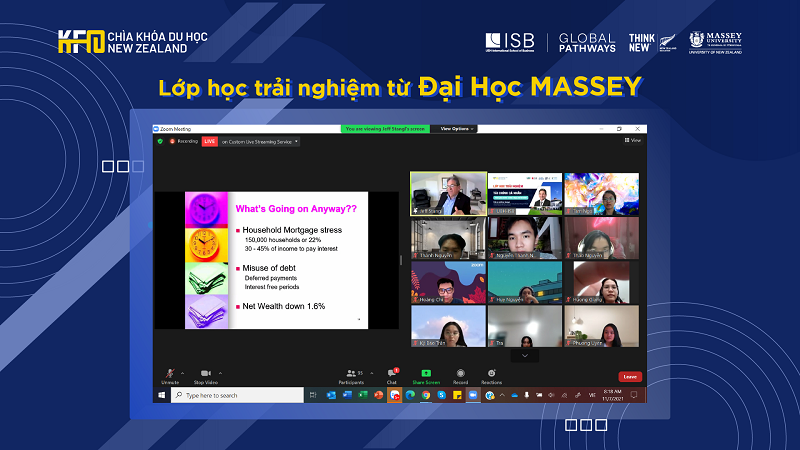Click the red Leave button
The height and width of the screenshot is (450, 800).
tap(630, 377)
